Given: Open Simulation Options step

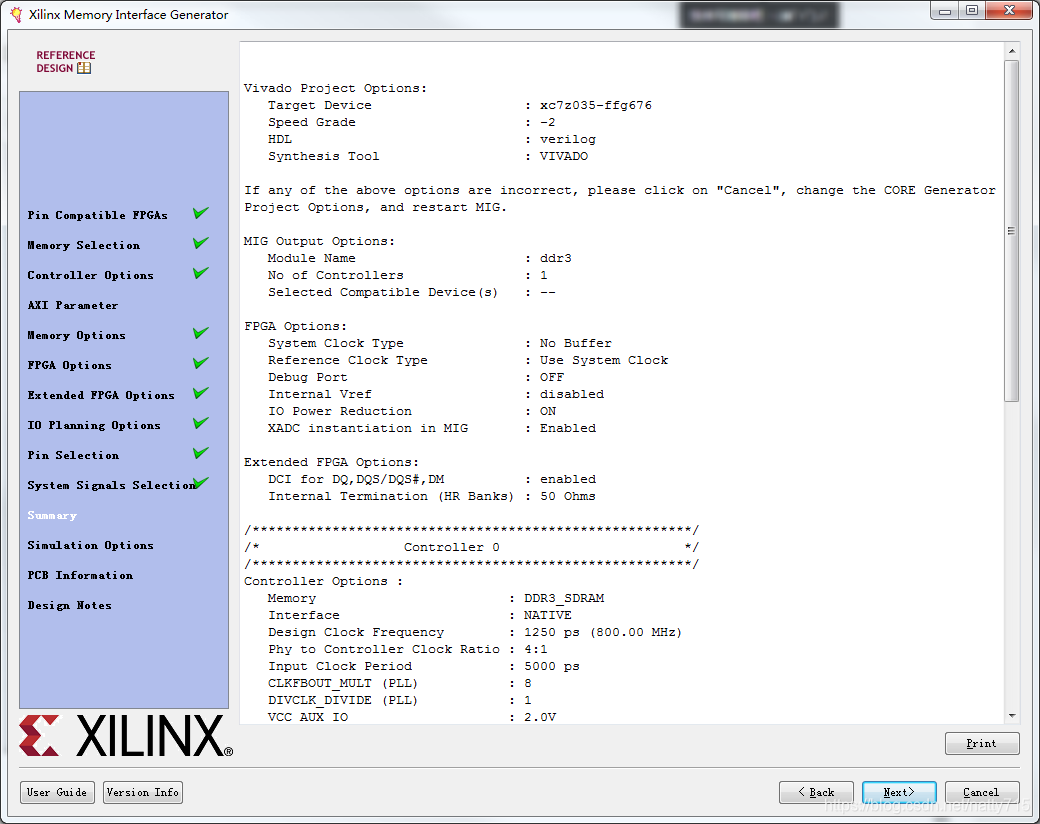Looking at the screenshot, I should pyautogui.click(x=90, y=545).
